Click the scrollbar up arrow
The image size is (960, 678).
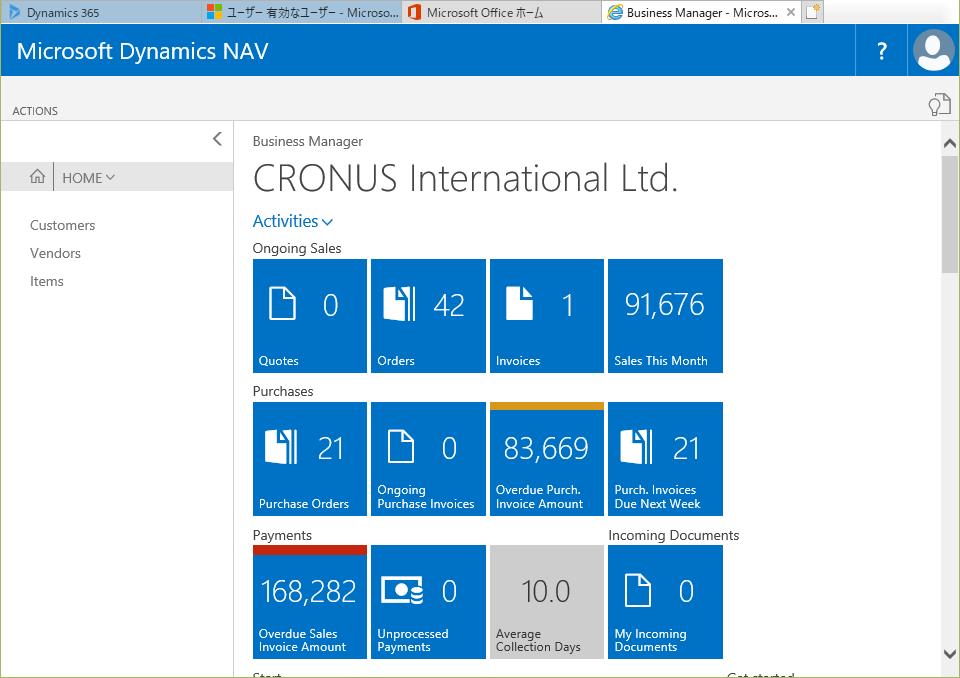coord(950,143)
